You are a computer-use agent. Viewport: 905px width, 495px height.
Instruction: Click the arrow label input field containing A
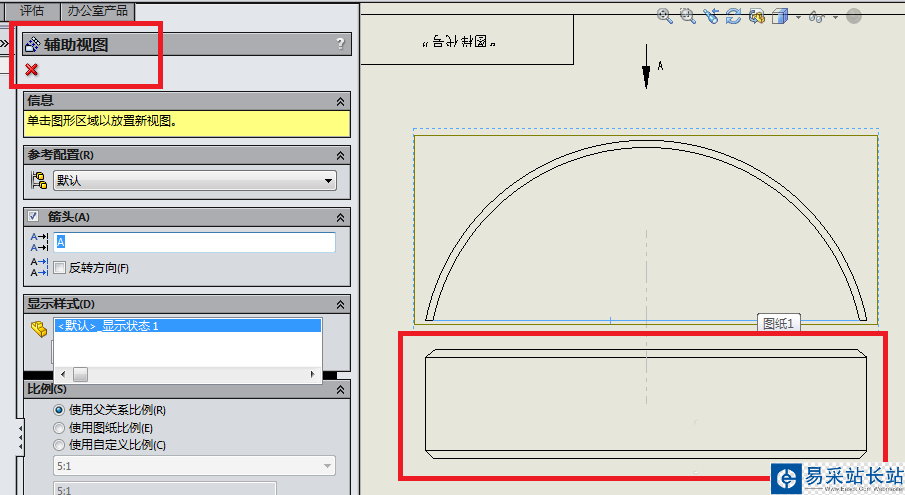(x=195, y=242)
